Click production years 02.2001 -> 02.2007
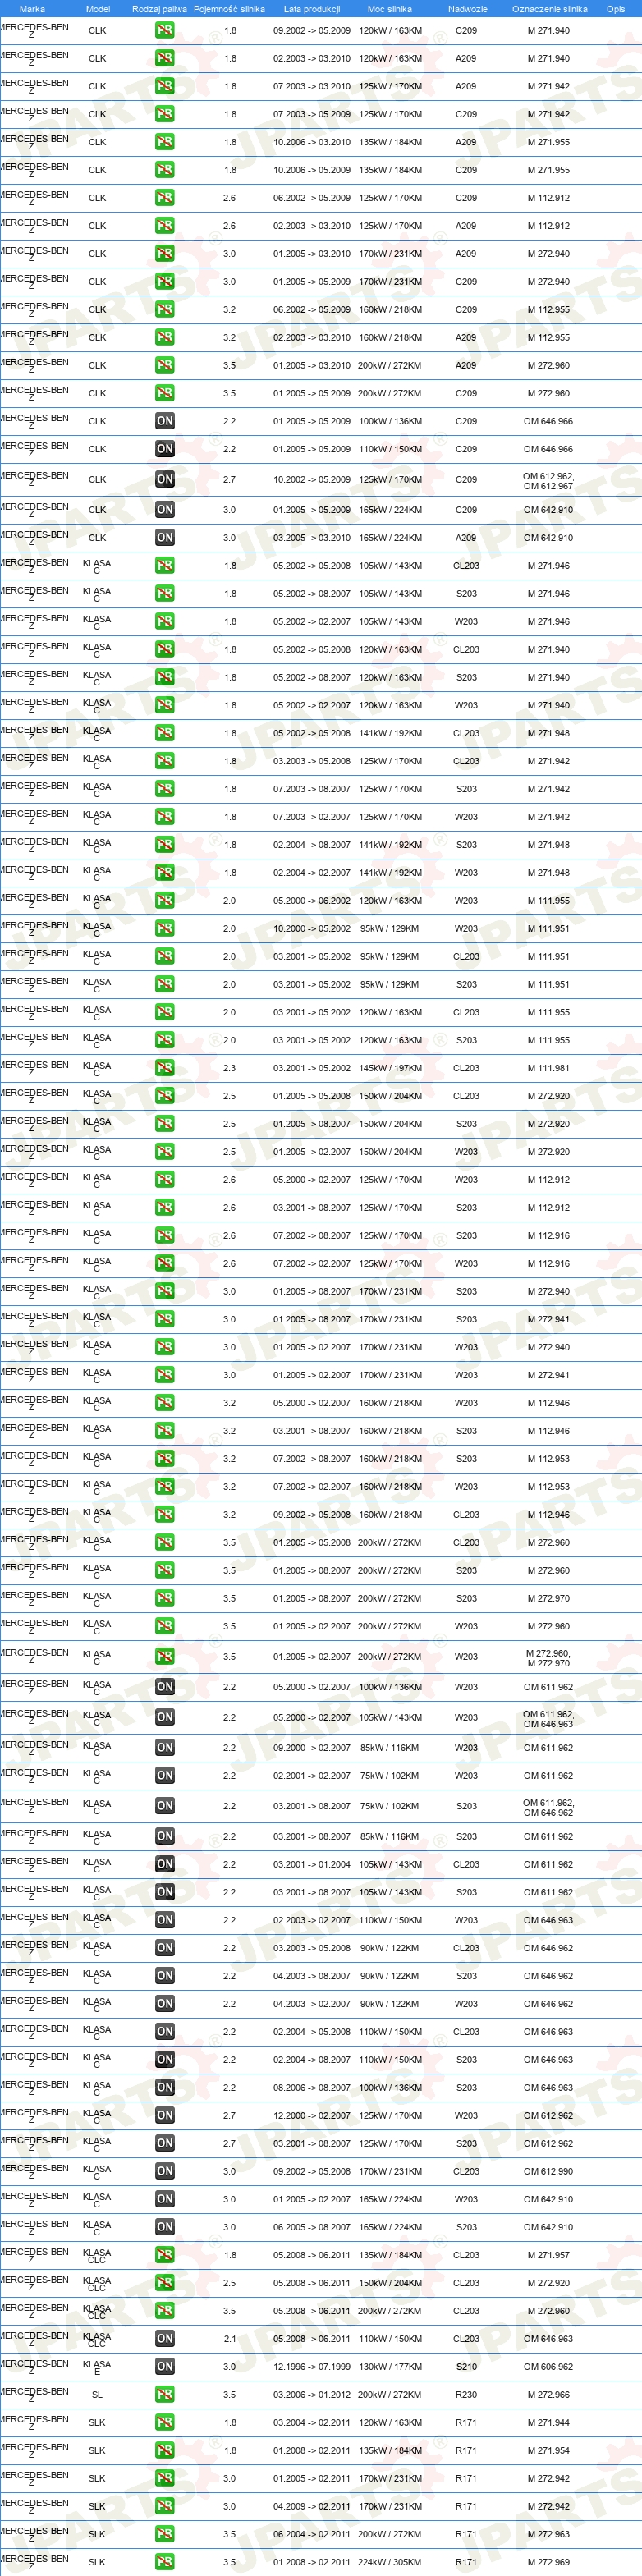Screen dimensions: 642x2576 (x=312, y=1776)
